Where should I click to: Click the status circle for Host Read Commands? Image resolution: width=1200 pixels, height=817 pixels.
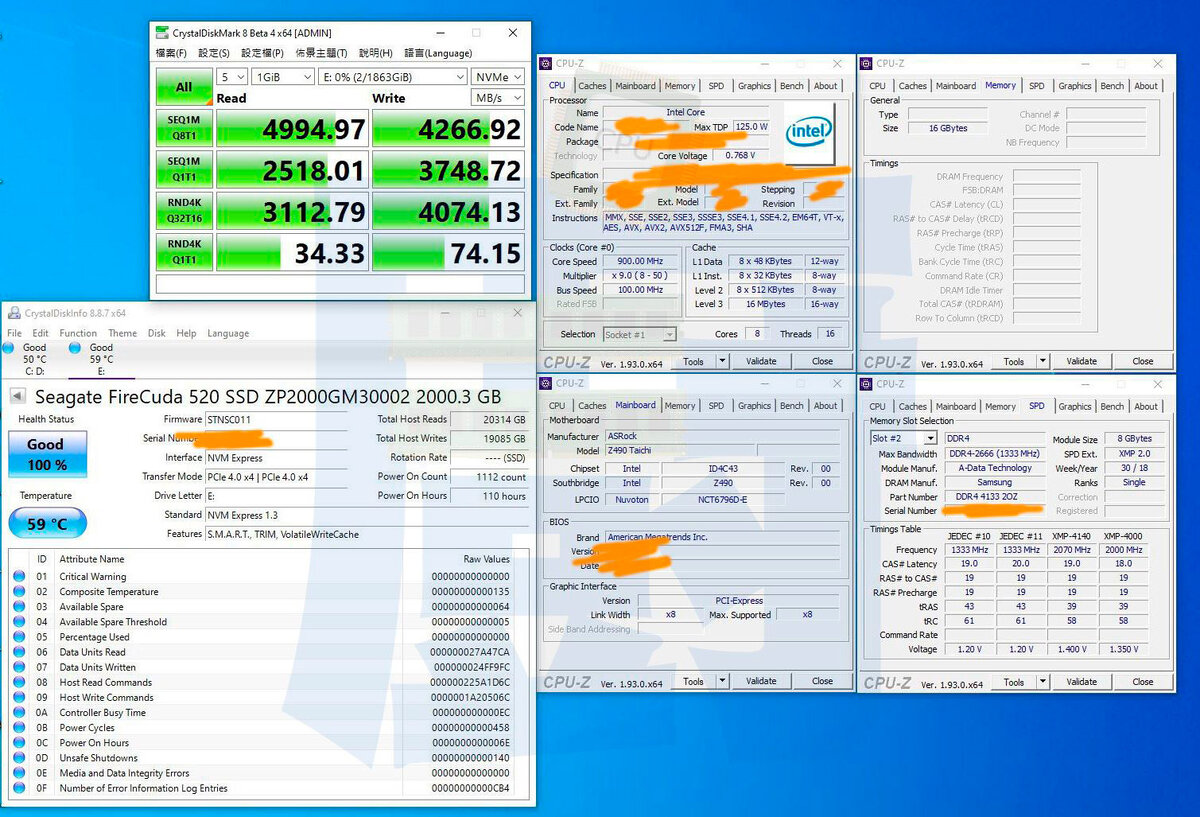19,682
